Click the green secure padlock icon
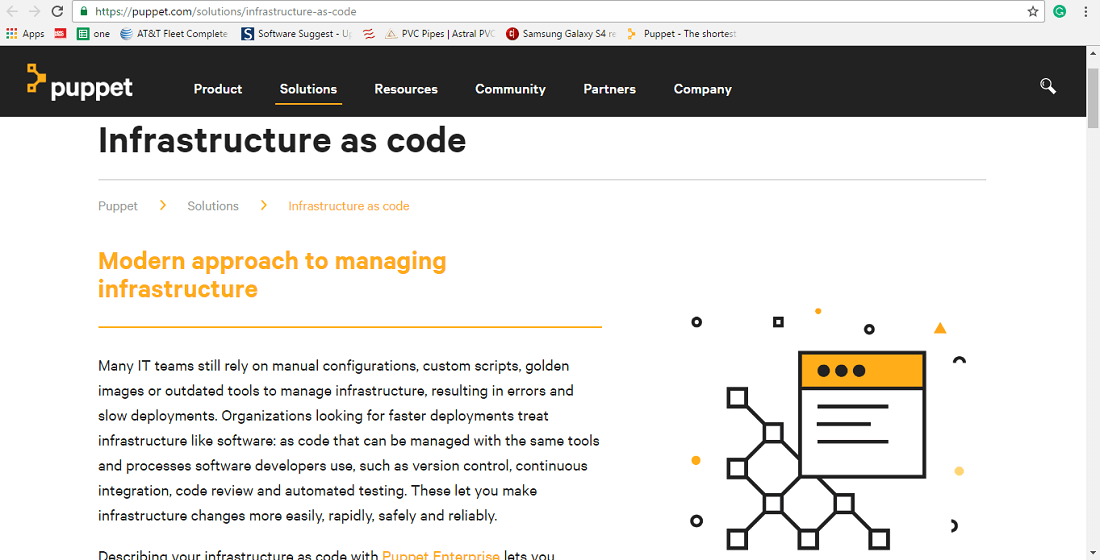This screenshot has height=560, width=1100. pyautogui.click(x=83, y=11)
